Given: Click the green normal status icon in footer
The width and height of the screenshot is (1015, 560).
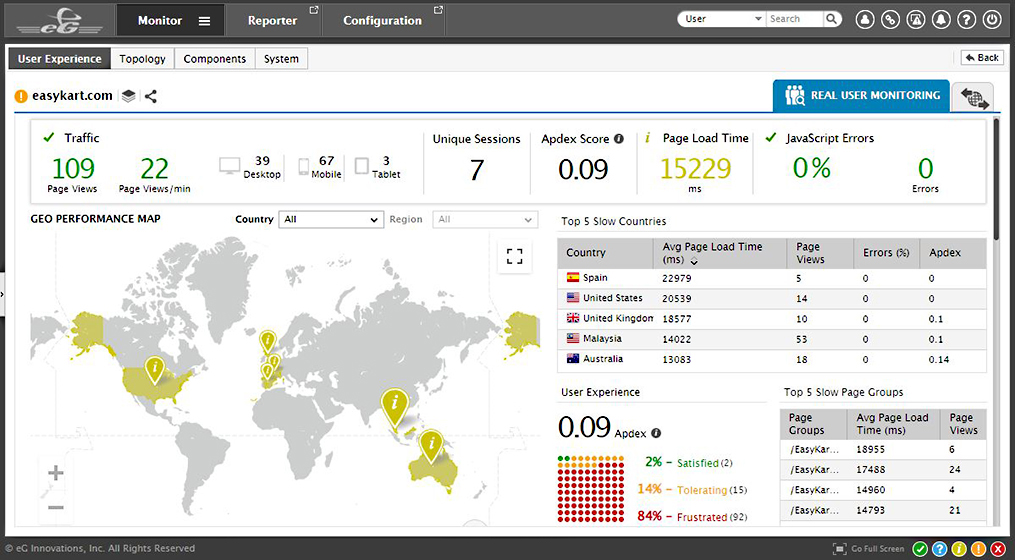Looking at the screenshot, I should click(920, 549).
